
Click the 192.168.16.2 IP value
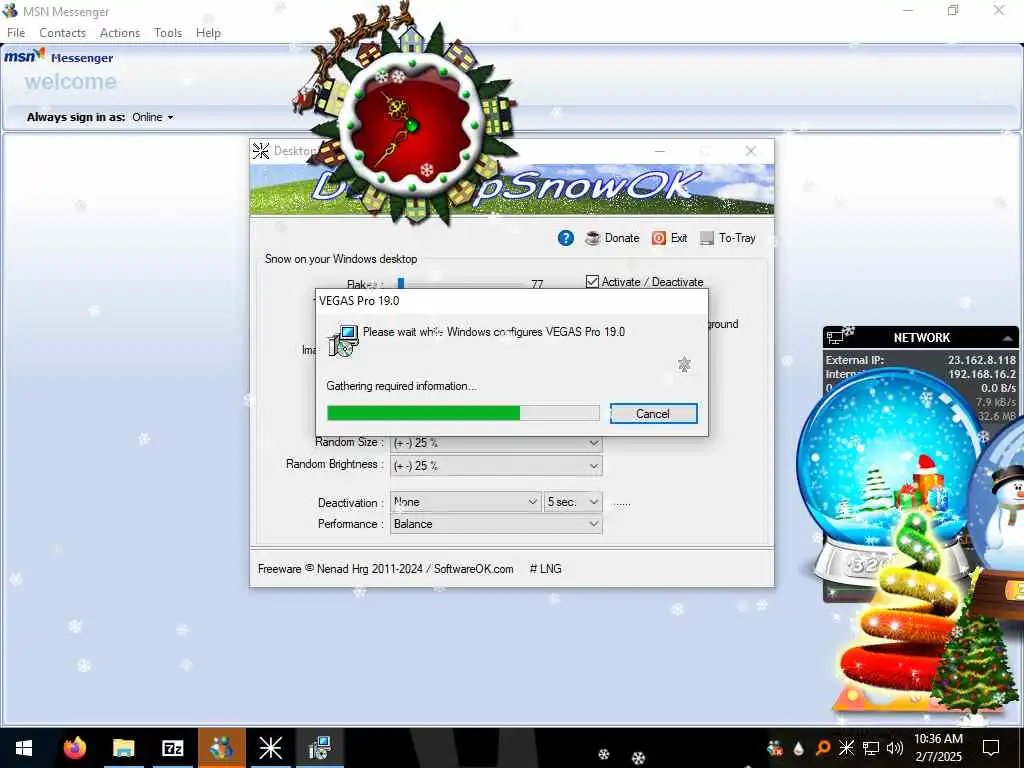[x=982, y=374]
